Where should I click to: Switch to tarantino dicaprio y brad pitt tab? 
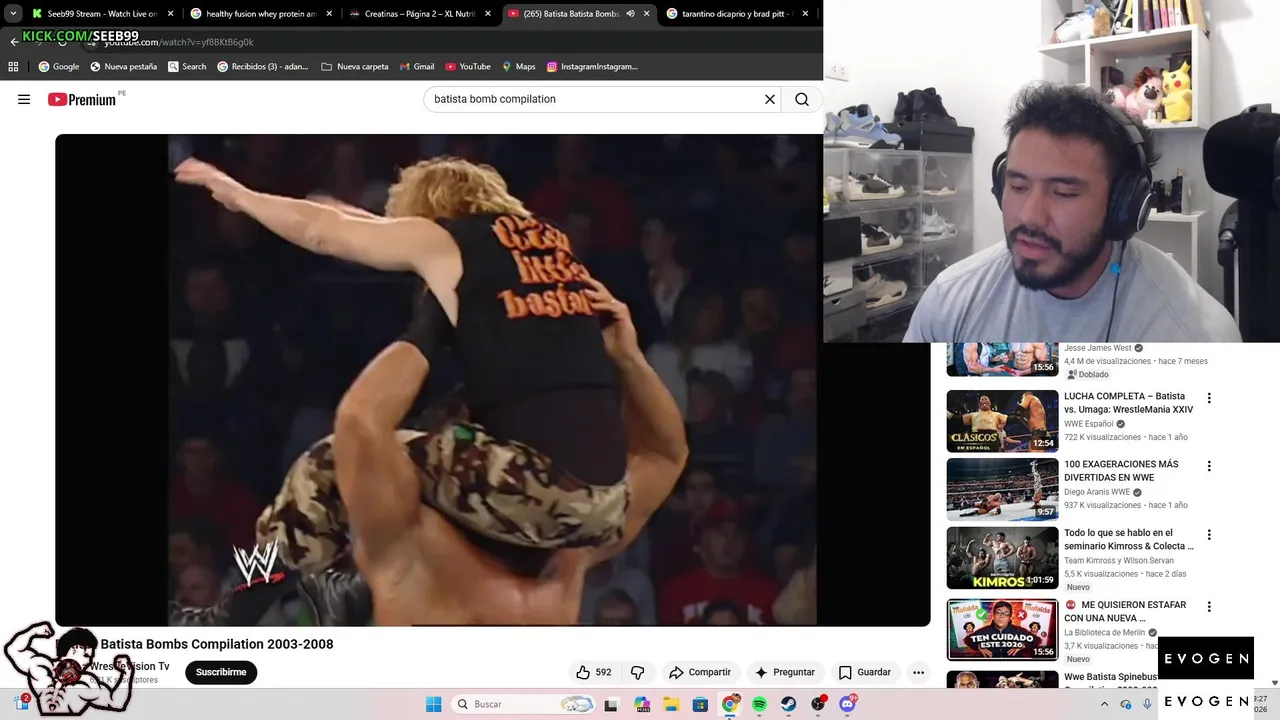[740, 14]
